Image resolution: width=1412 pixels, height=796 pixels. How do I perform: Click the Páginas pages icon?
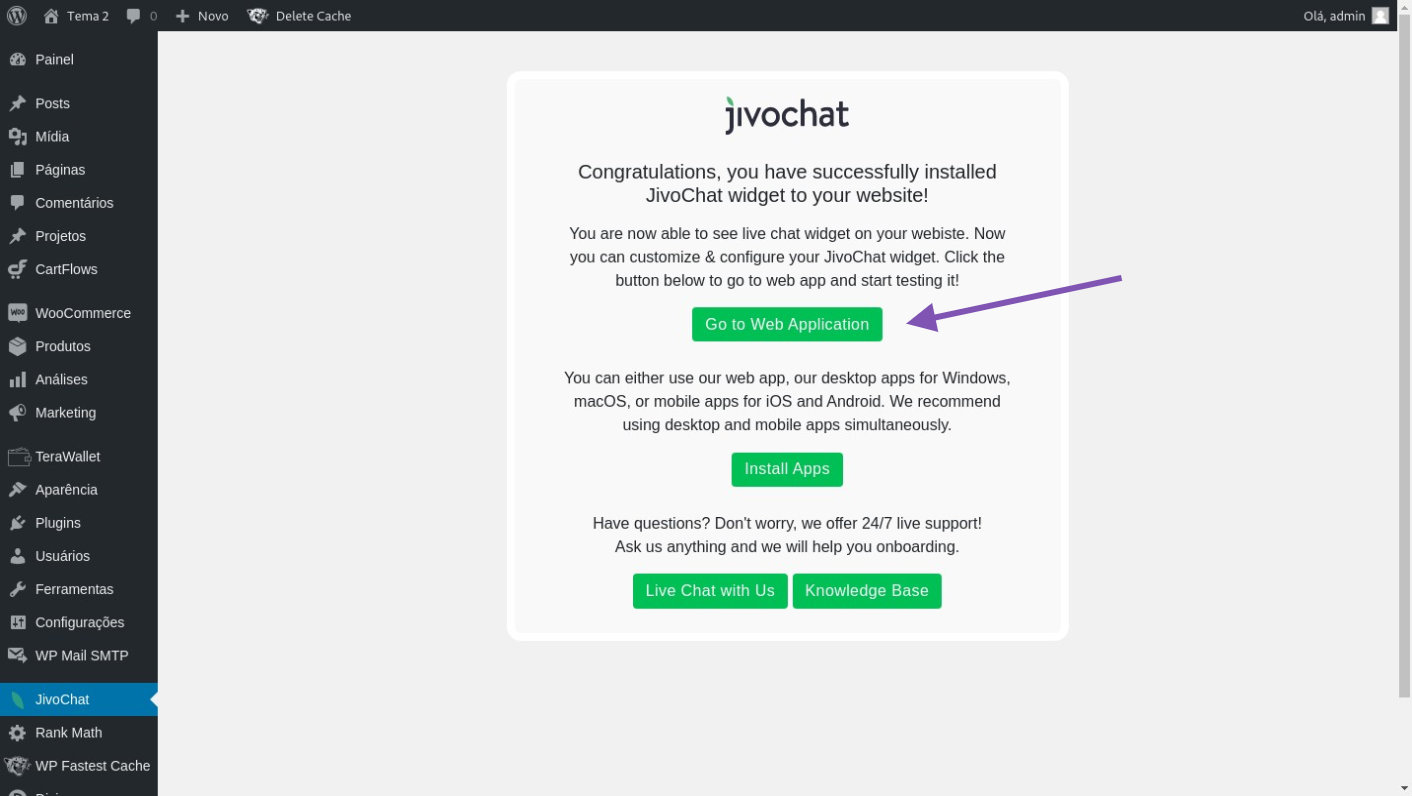point(17,170)
